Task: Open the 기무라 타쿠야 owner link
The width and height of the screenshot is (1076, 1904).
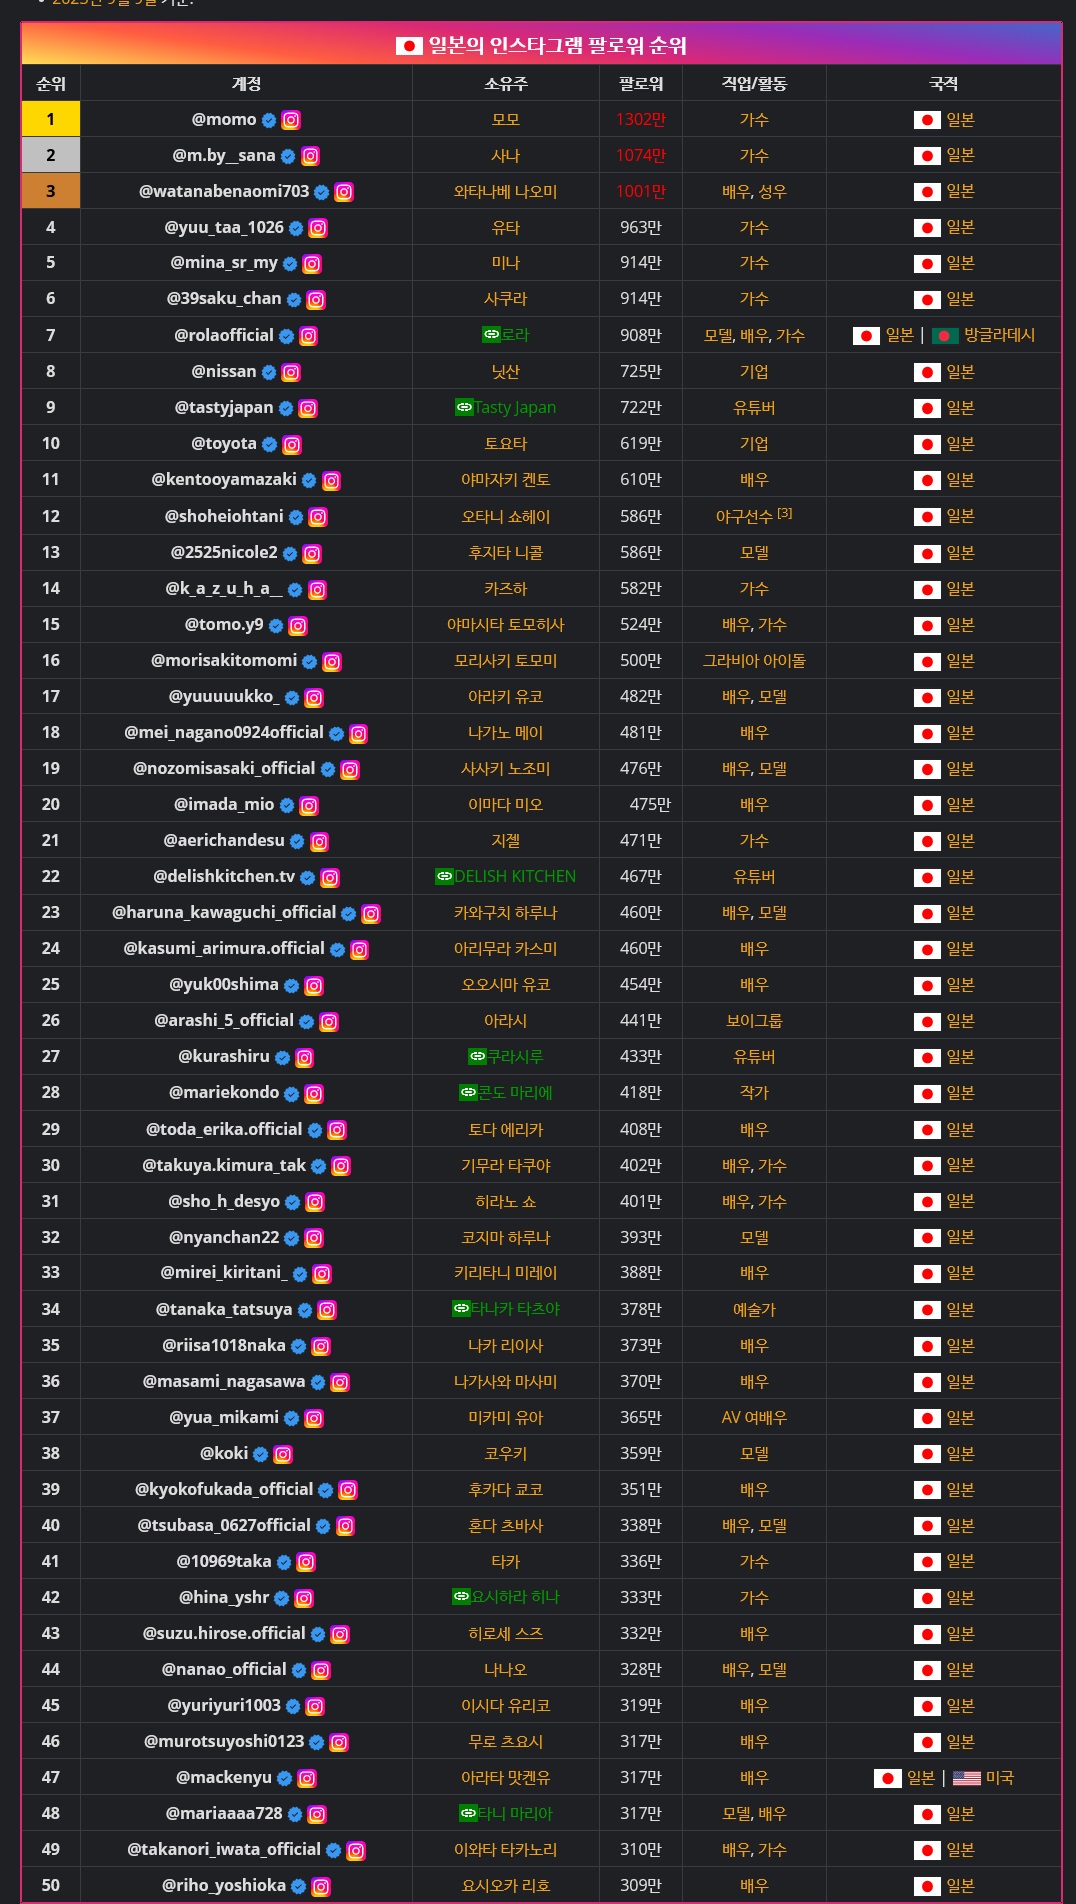Action: pyautogui.click(x=505, y=1166)
